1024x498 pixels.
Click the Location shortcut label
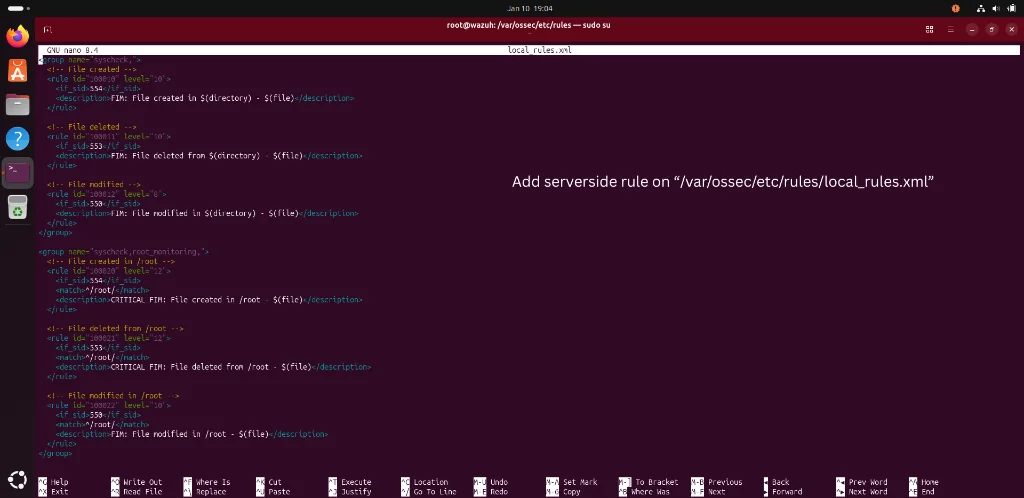pos(430,482)
